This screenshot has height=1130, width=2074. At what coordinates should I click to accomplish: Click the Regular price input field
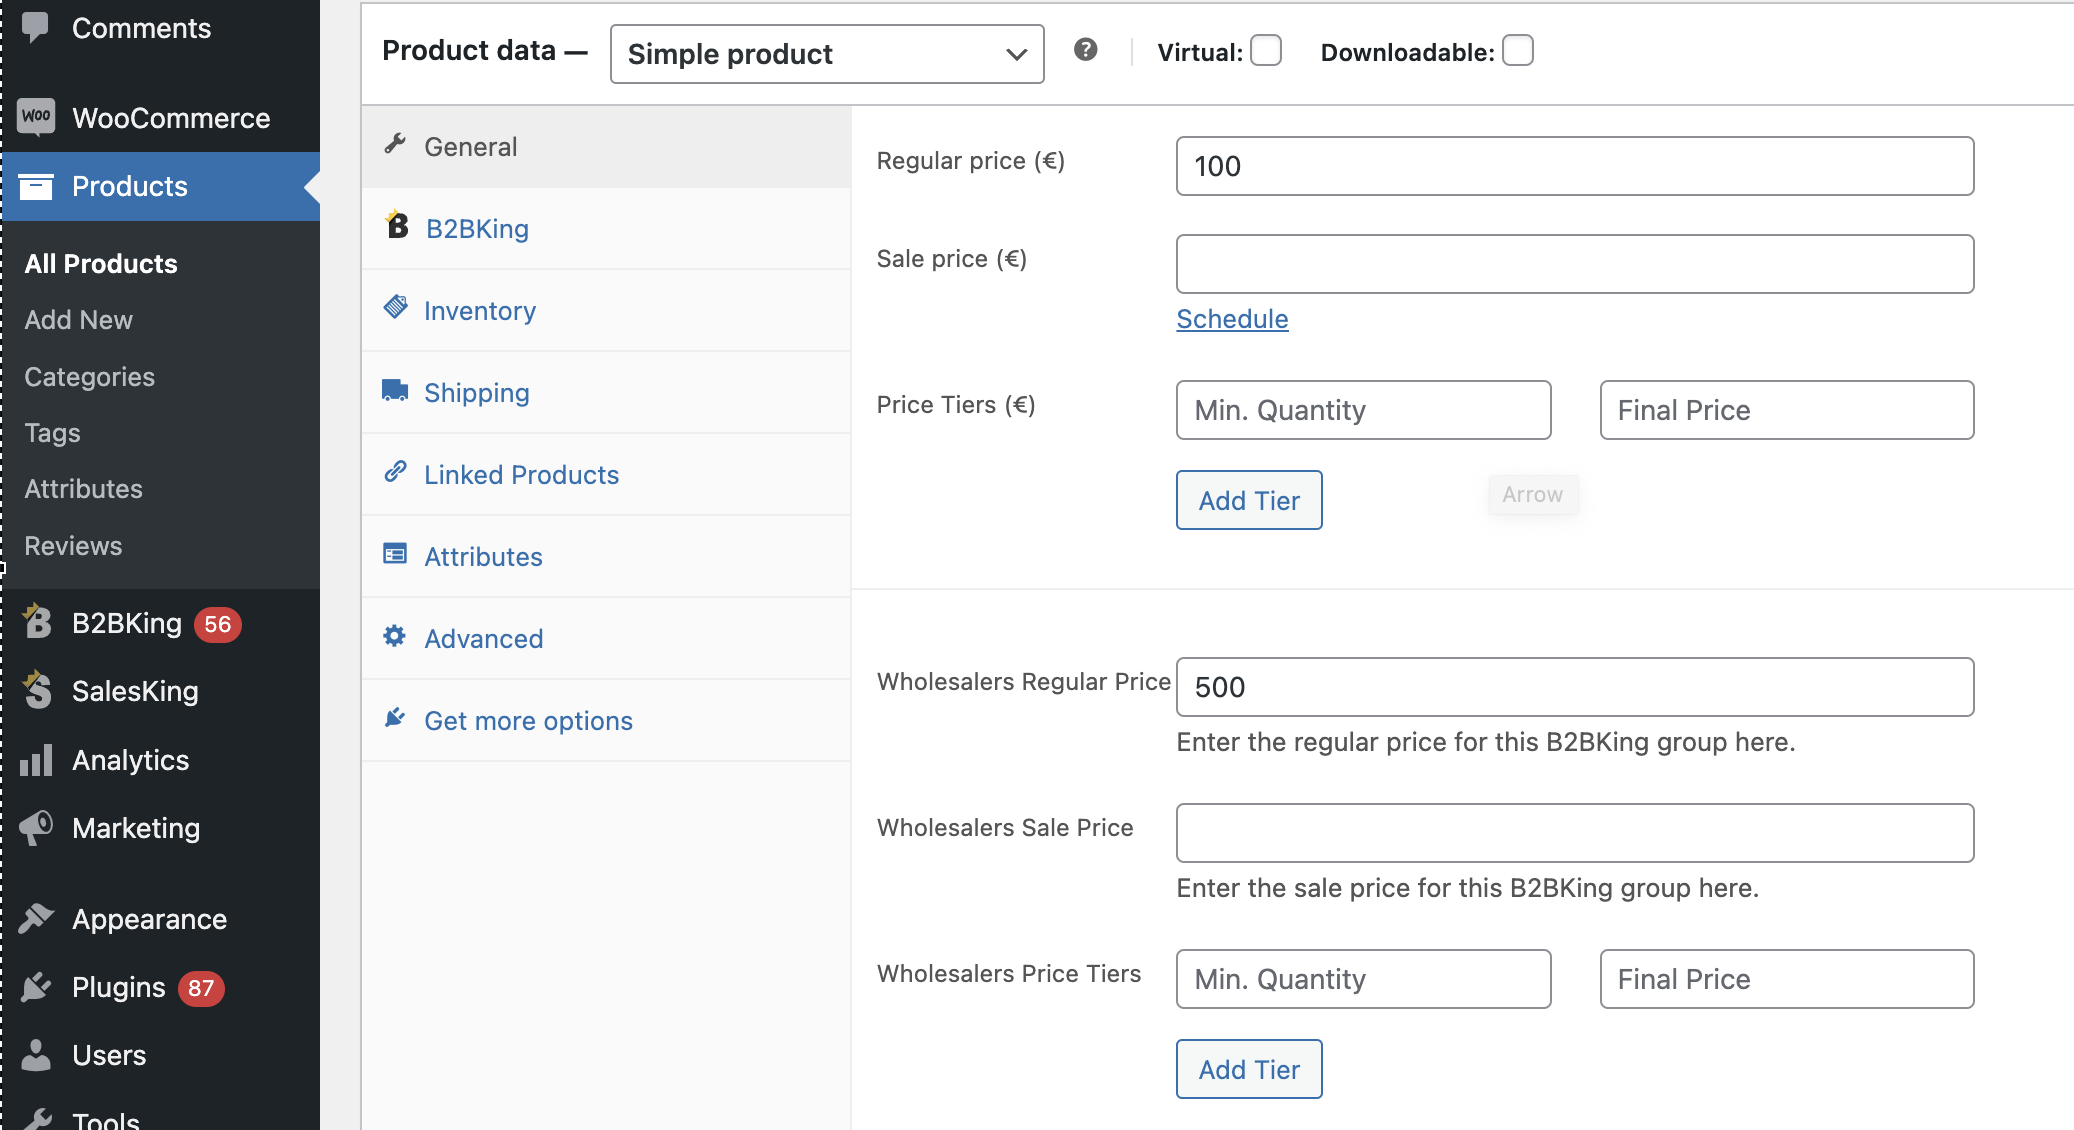tap(1575, 166)
